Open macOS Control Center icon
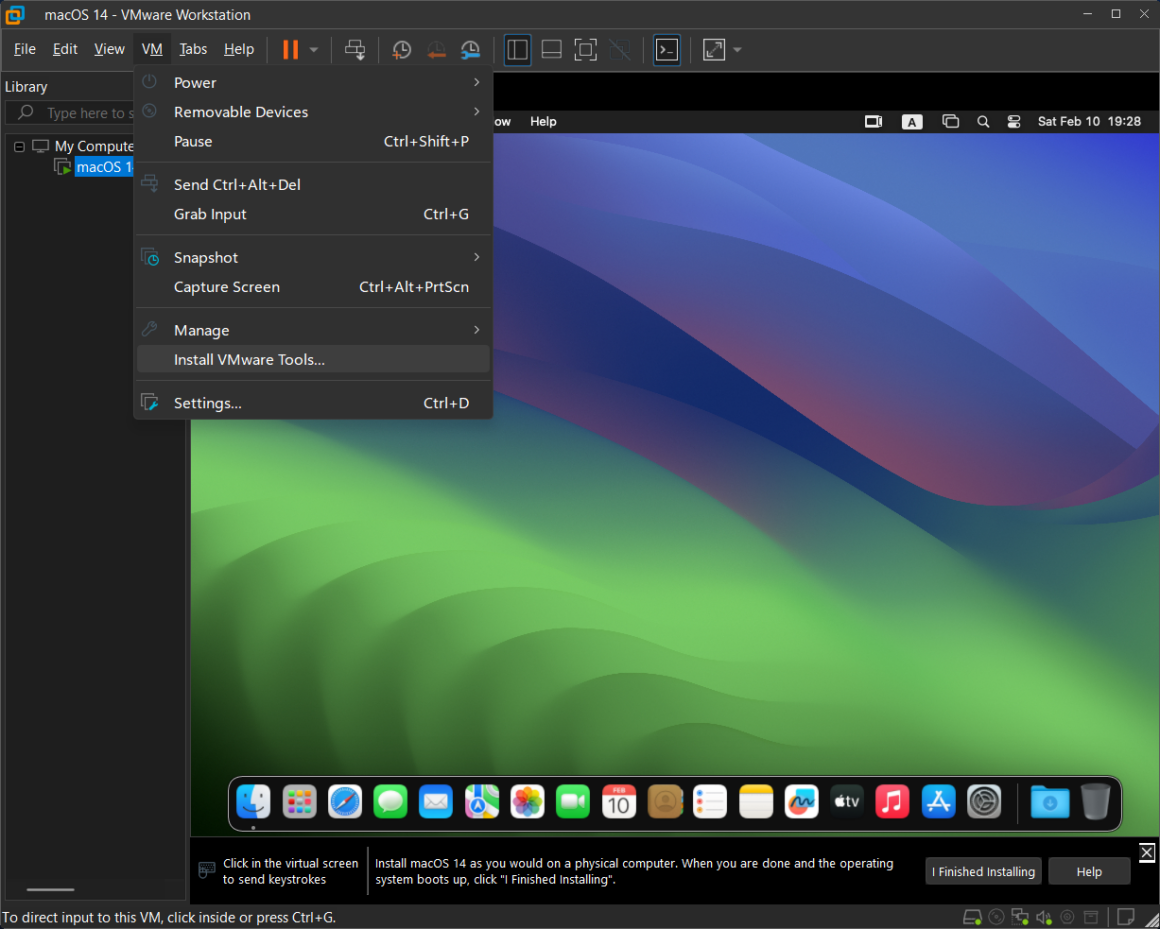The height and width of the screenshot is (929, 1160). (x=1014, y=122)
